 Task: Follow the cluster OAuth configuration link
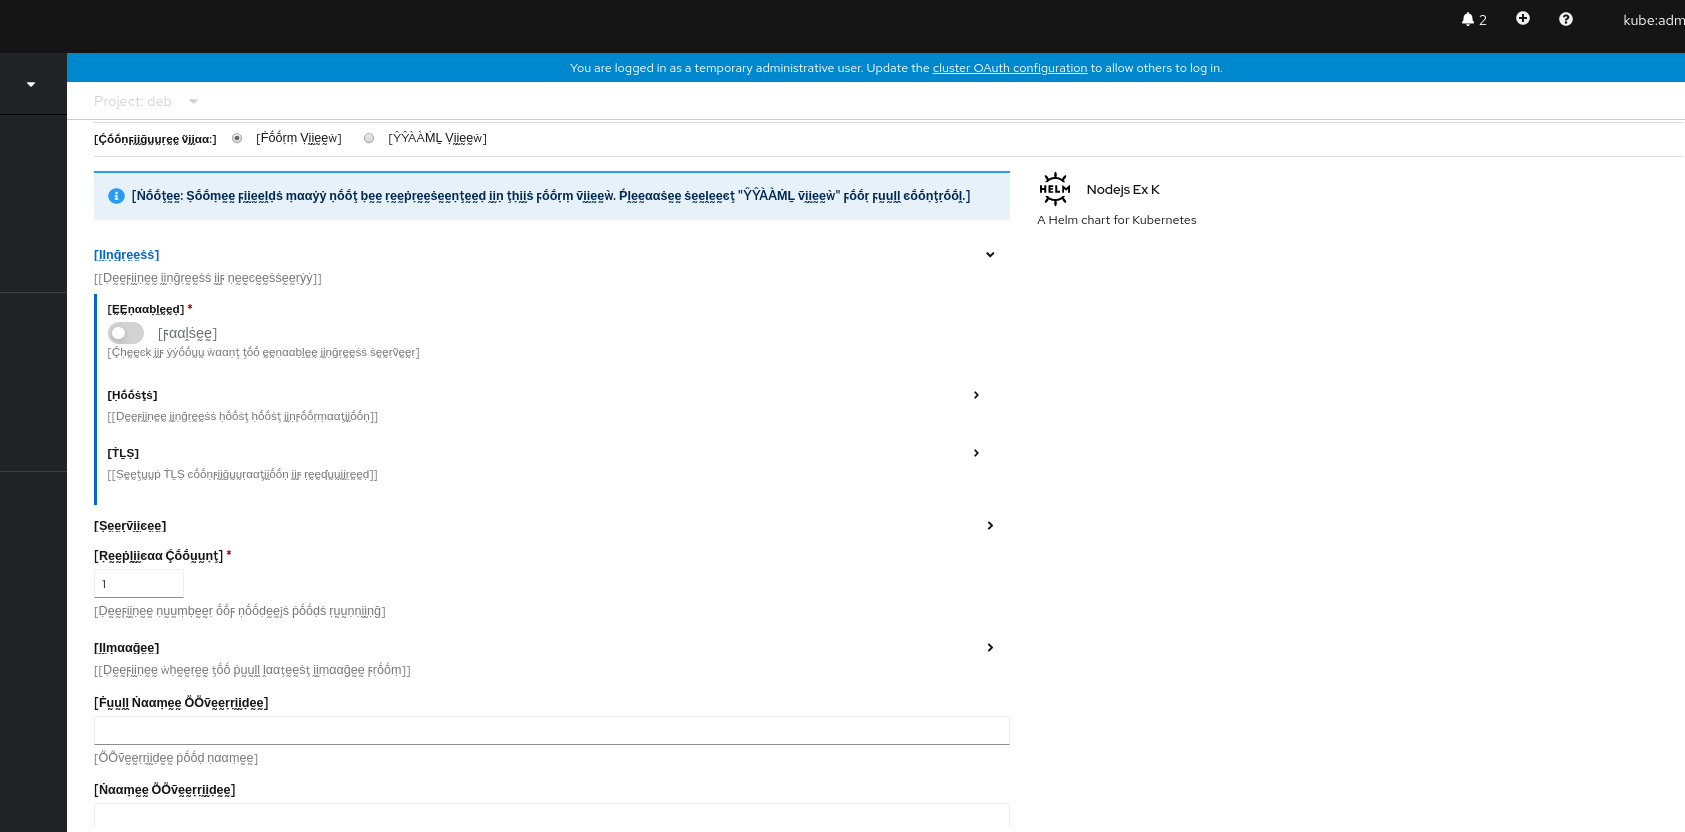pos(1009,68)
